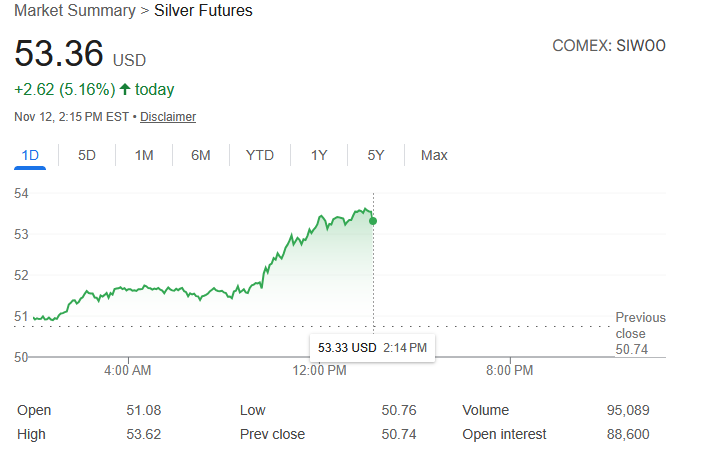Image resolution: width=709 pixels, height=461 pixels.
Task: Click the 53.36 USD price heading
Action: [x=80, y=56]
